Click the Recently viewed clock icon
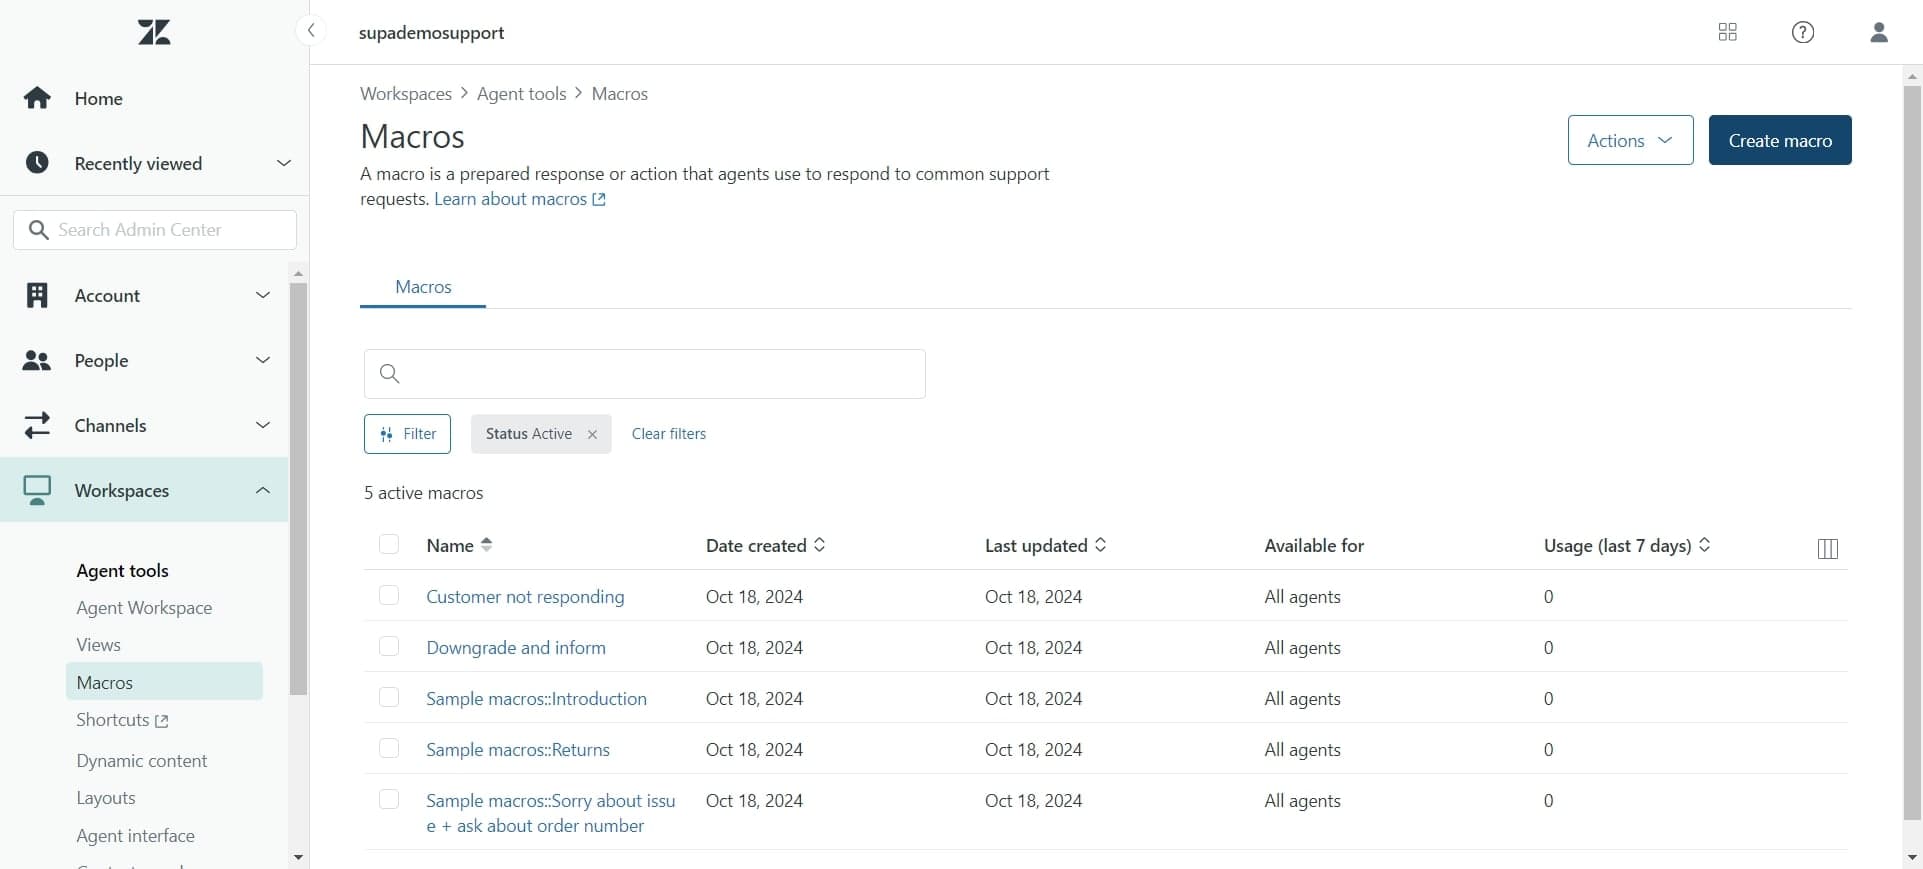 coord(37,163)
